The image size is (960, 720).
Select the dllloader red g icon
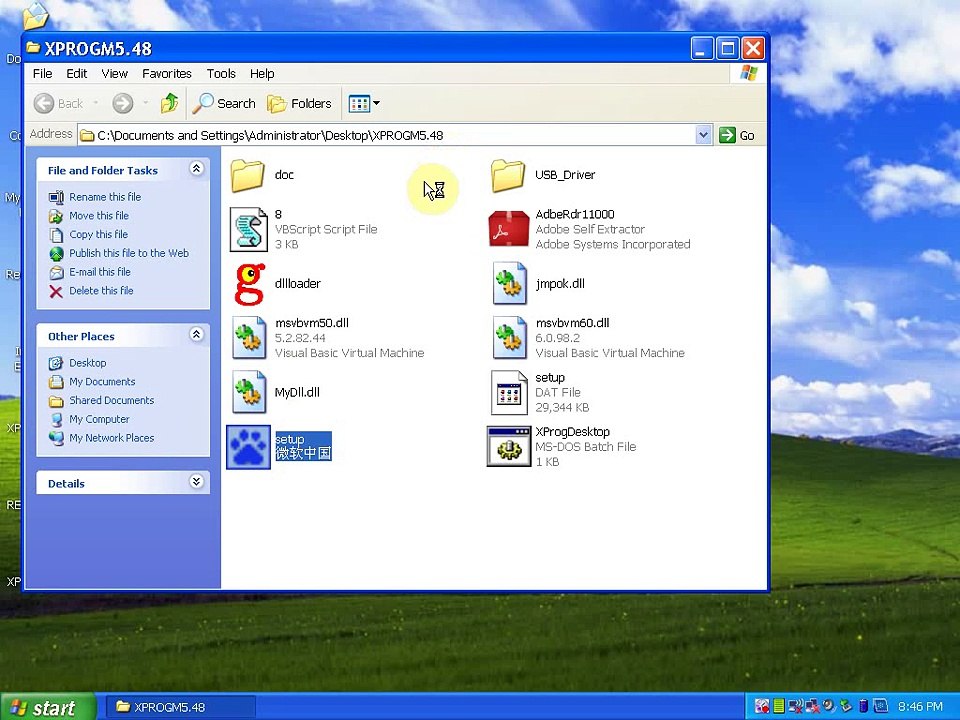pyautogui.click(x=250, y=284)
